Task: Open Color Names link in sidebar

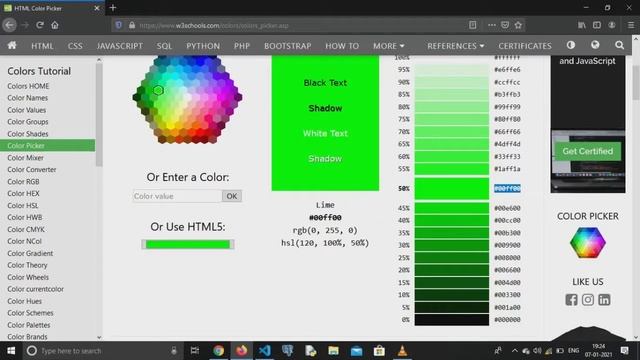Action: click(x=27, y=98)
